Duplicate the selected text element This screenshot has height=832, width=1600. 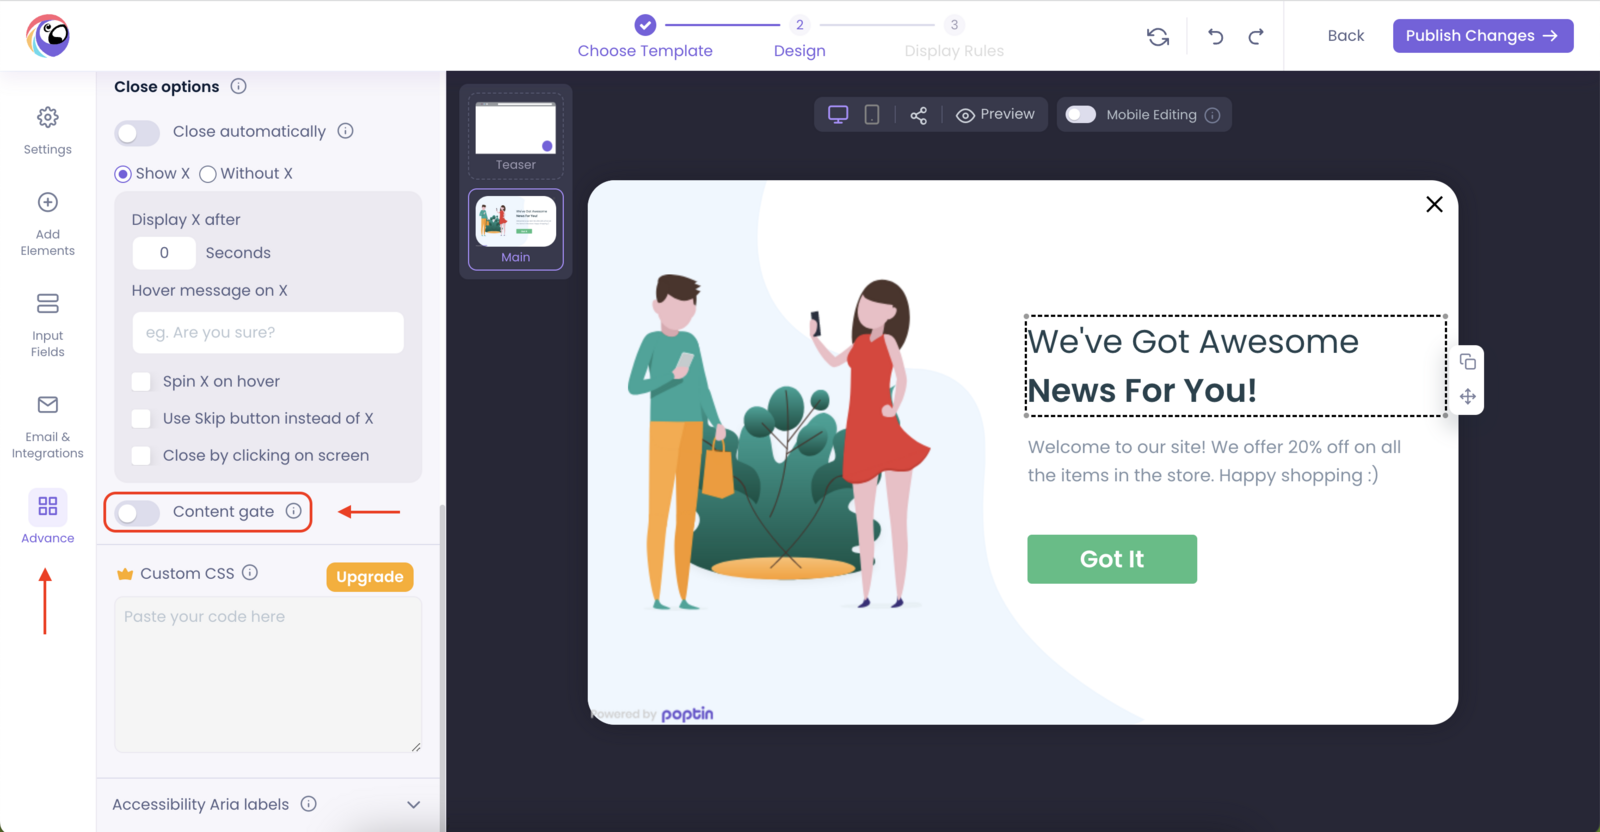point(1468,362)
